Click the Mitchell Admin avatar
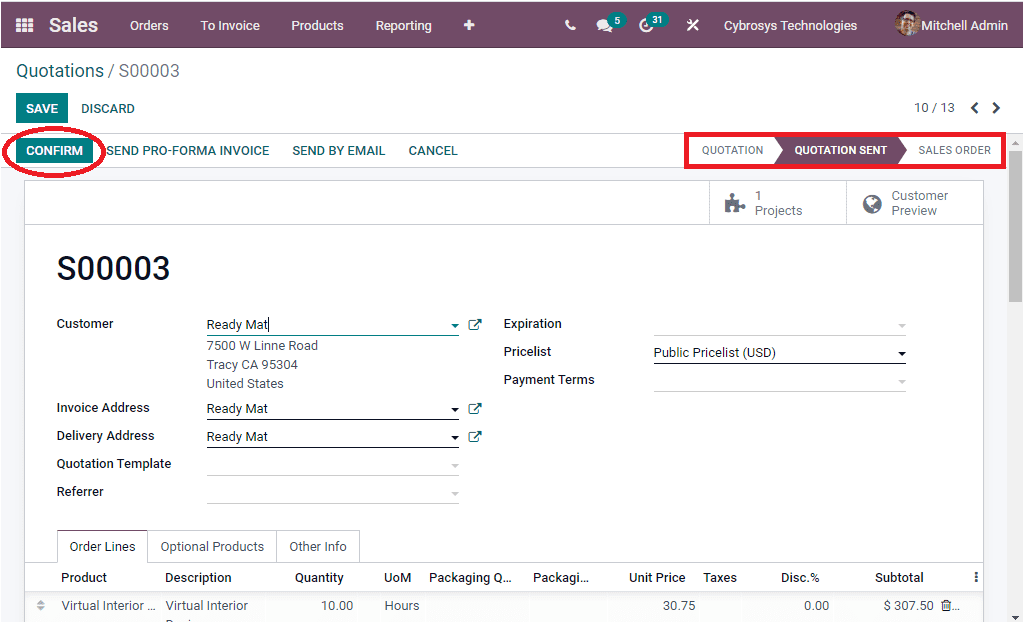The width and height of the screenshot is (1024, 623). pyautogui.click(x=906, y=24)
